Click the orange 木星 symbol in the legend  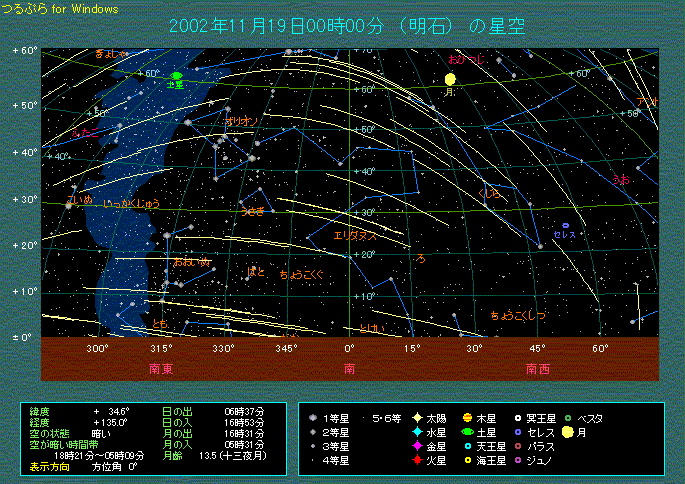click(x=467, y=418)
